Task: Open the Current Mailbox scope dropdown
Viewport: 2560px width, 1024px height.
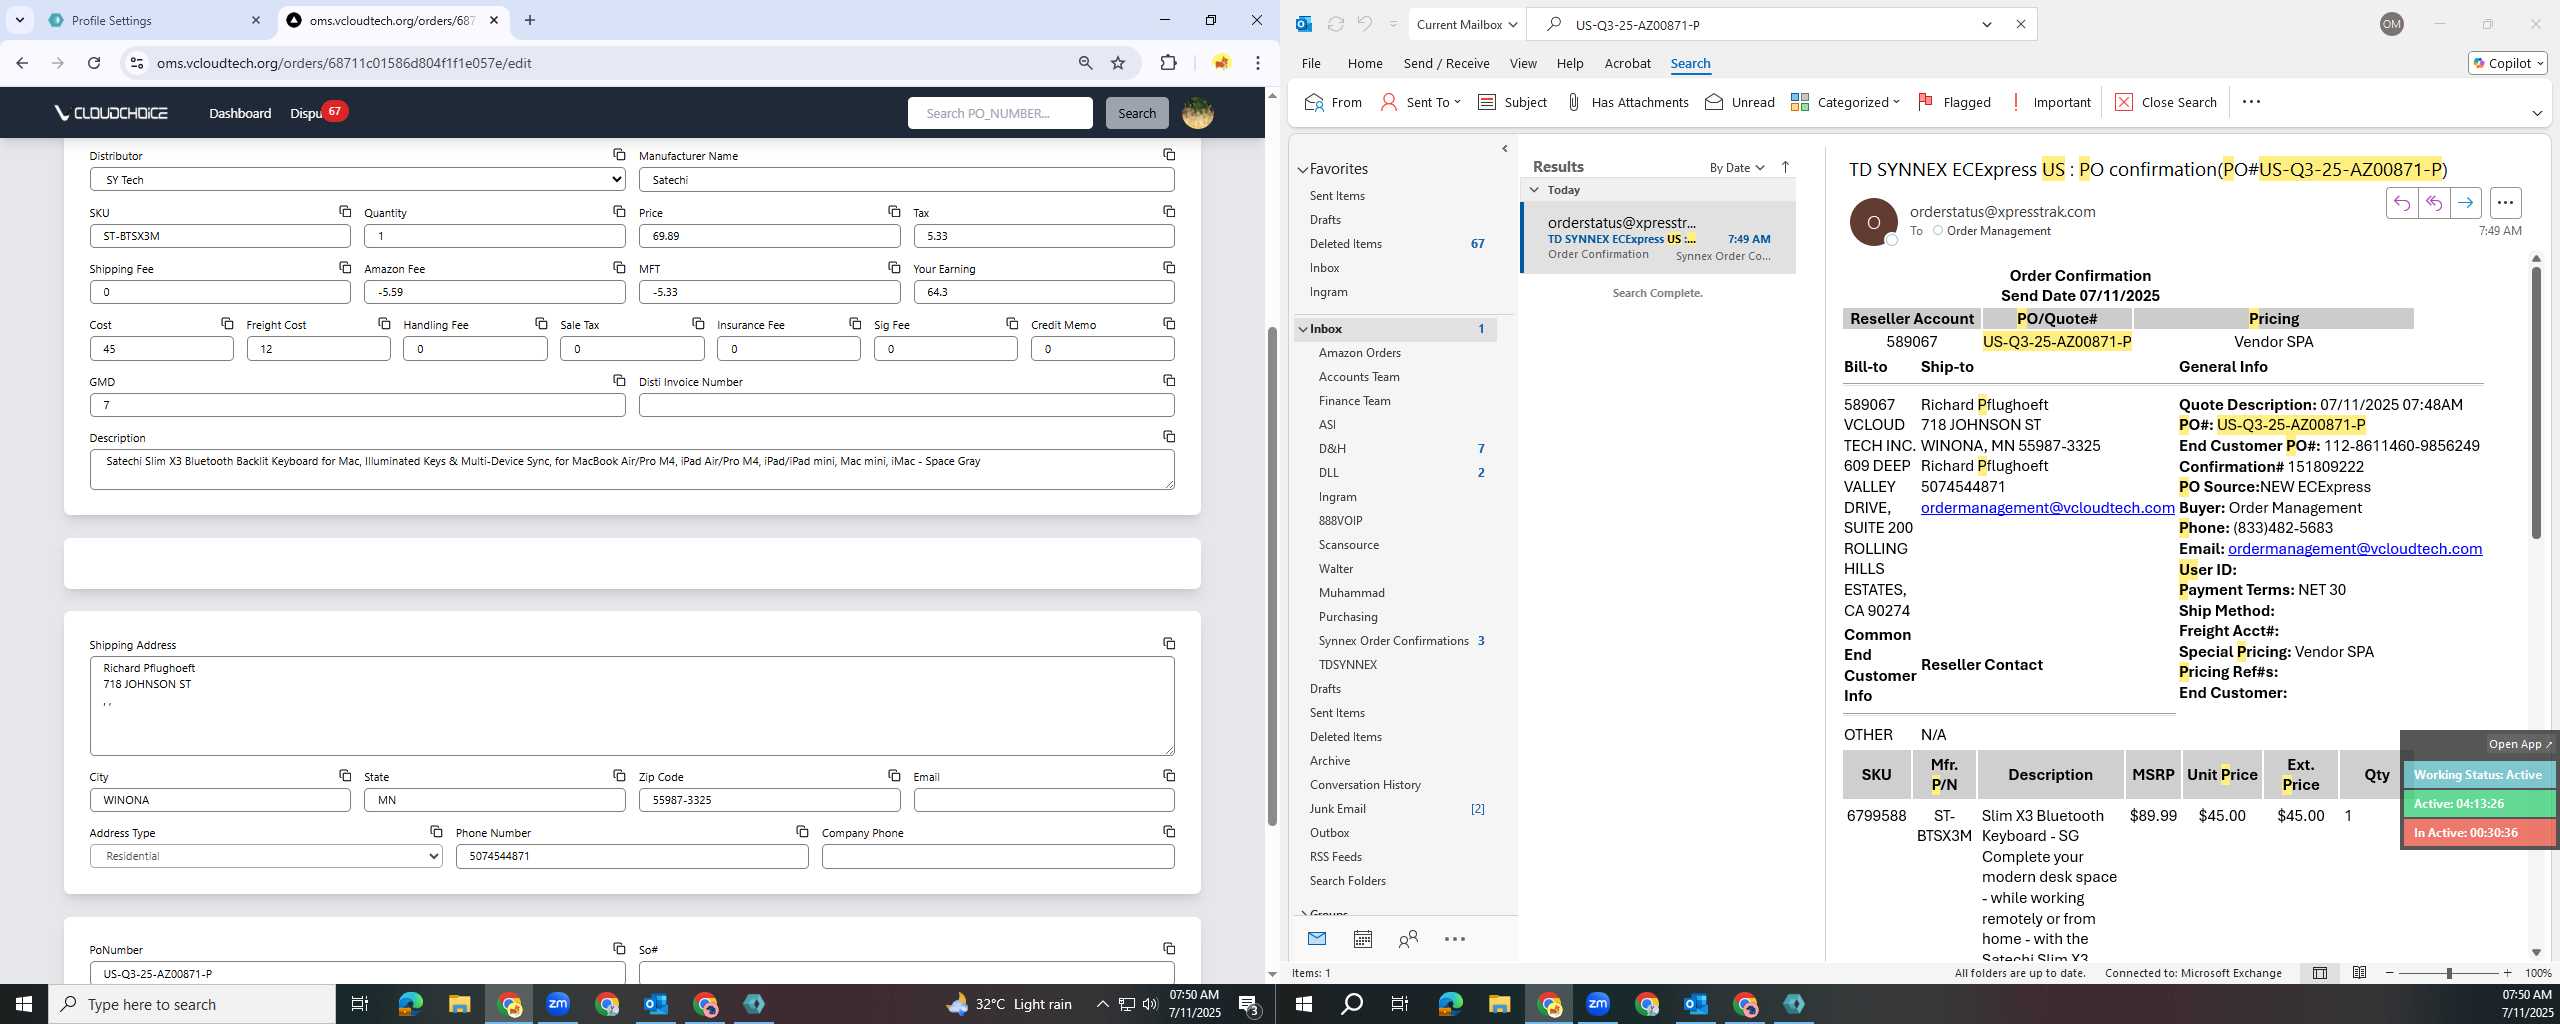Action: click(1467, 24)
